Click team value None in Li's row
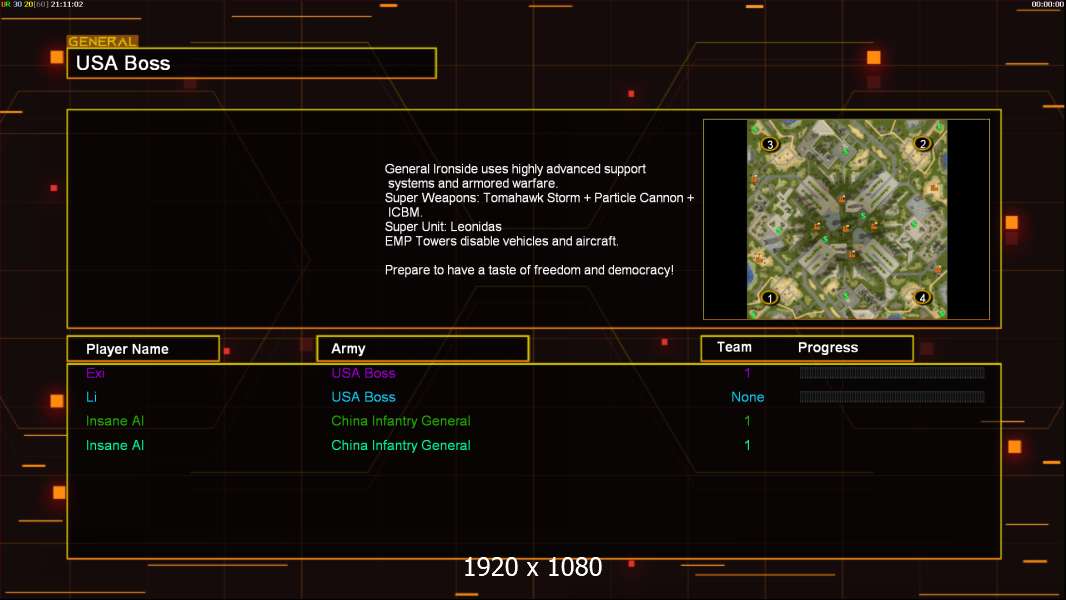The height and width of the screenshot is (600, 1066). tap(747, 397)
